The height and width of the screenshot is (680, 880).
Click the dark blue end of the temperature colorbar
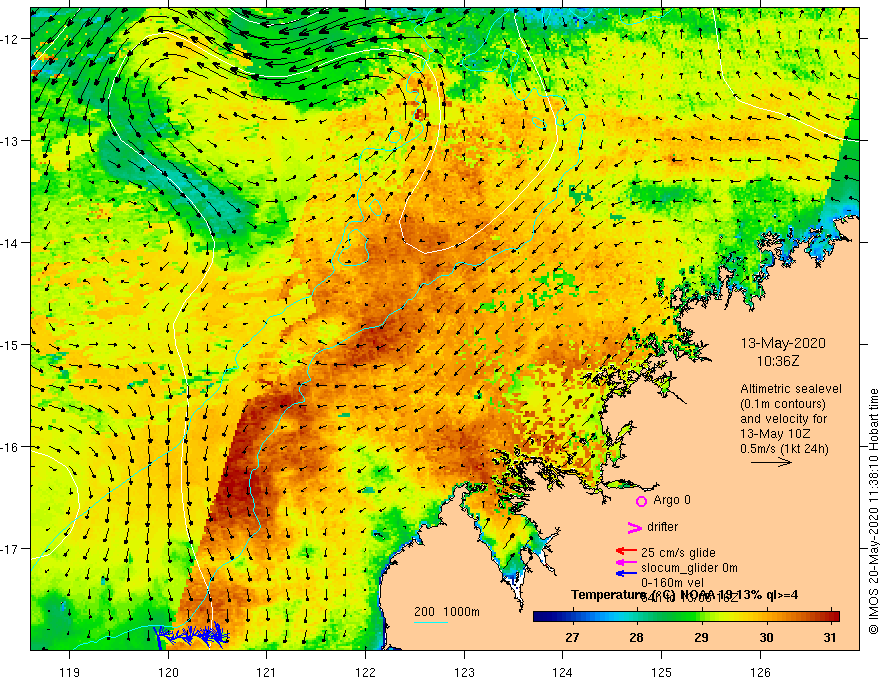[540, 617]
